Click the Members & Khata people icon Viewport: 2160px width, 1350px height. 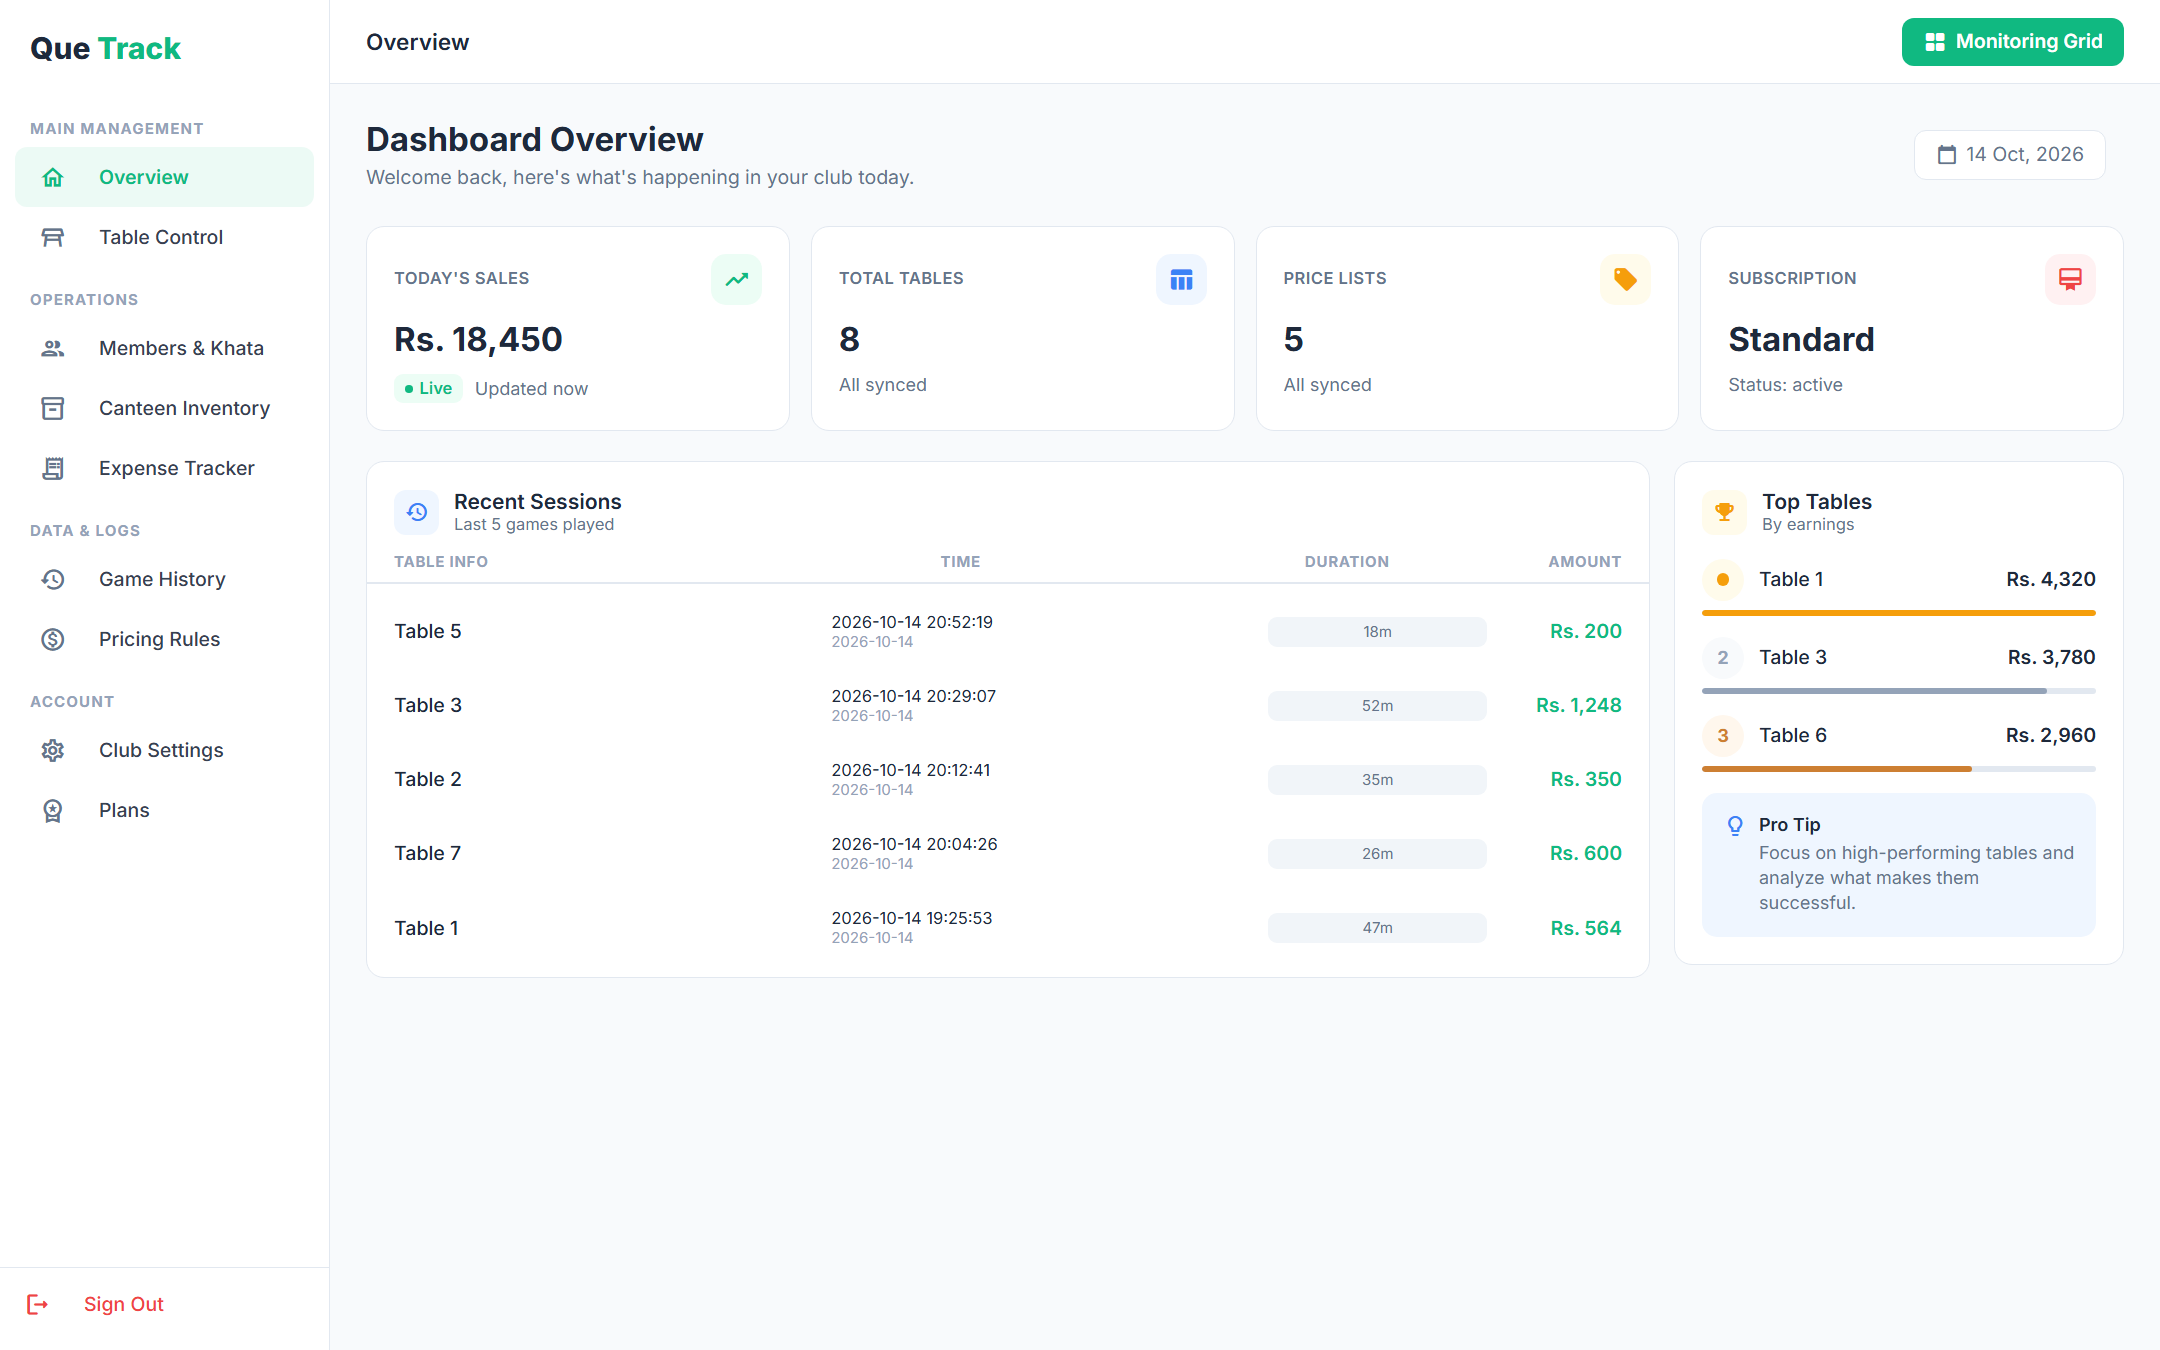pyautogui.click(x=53, y=348)
